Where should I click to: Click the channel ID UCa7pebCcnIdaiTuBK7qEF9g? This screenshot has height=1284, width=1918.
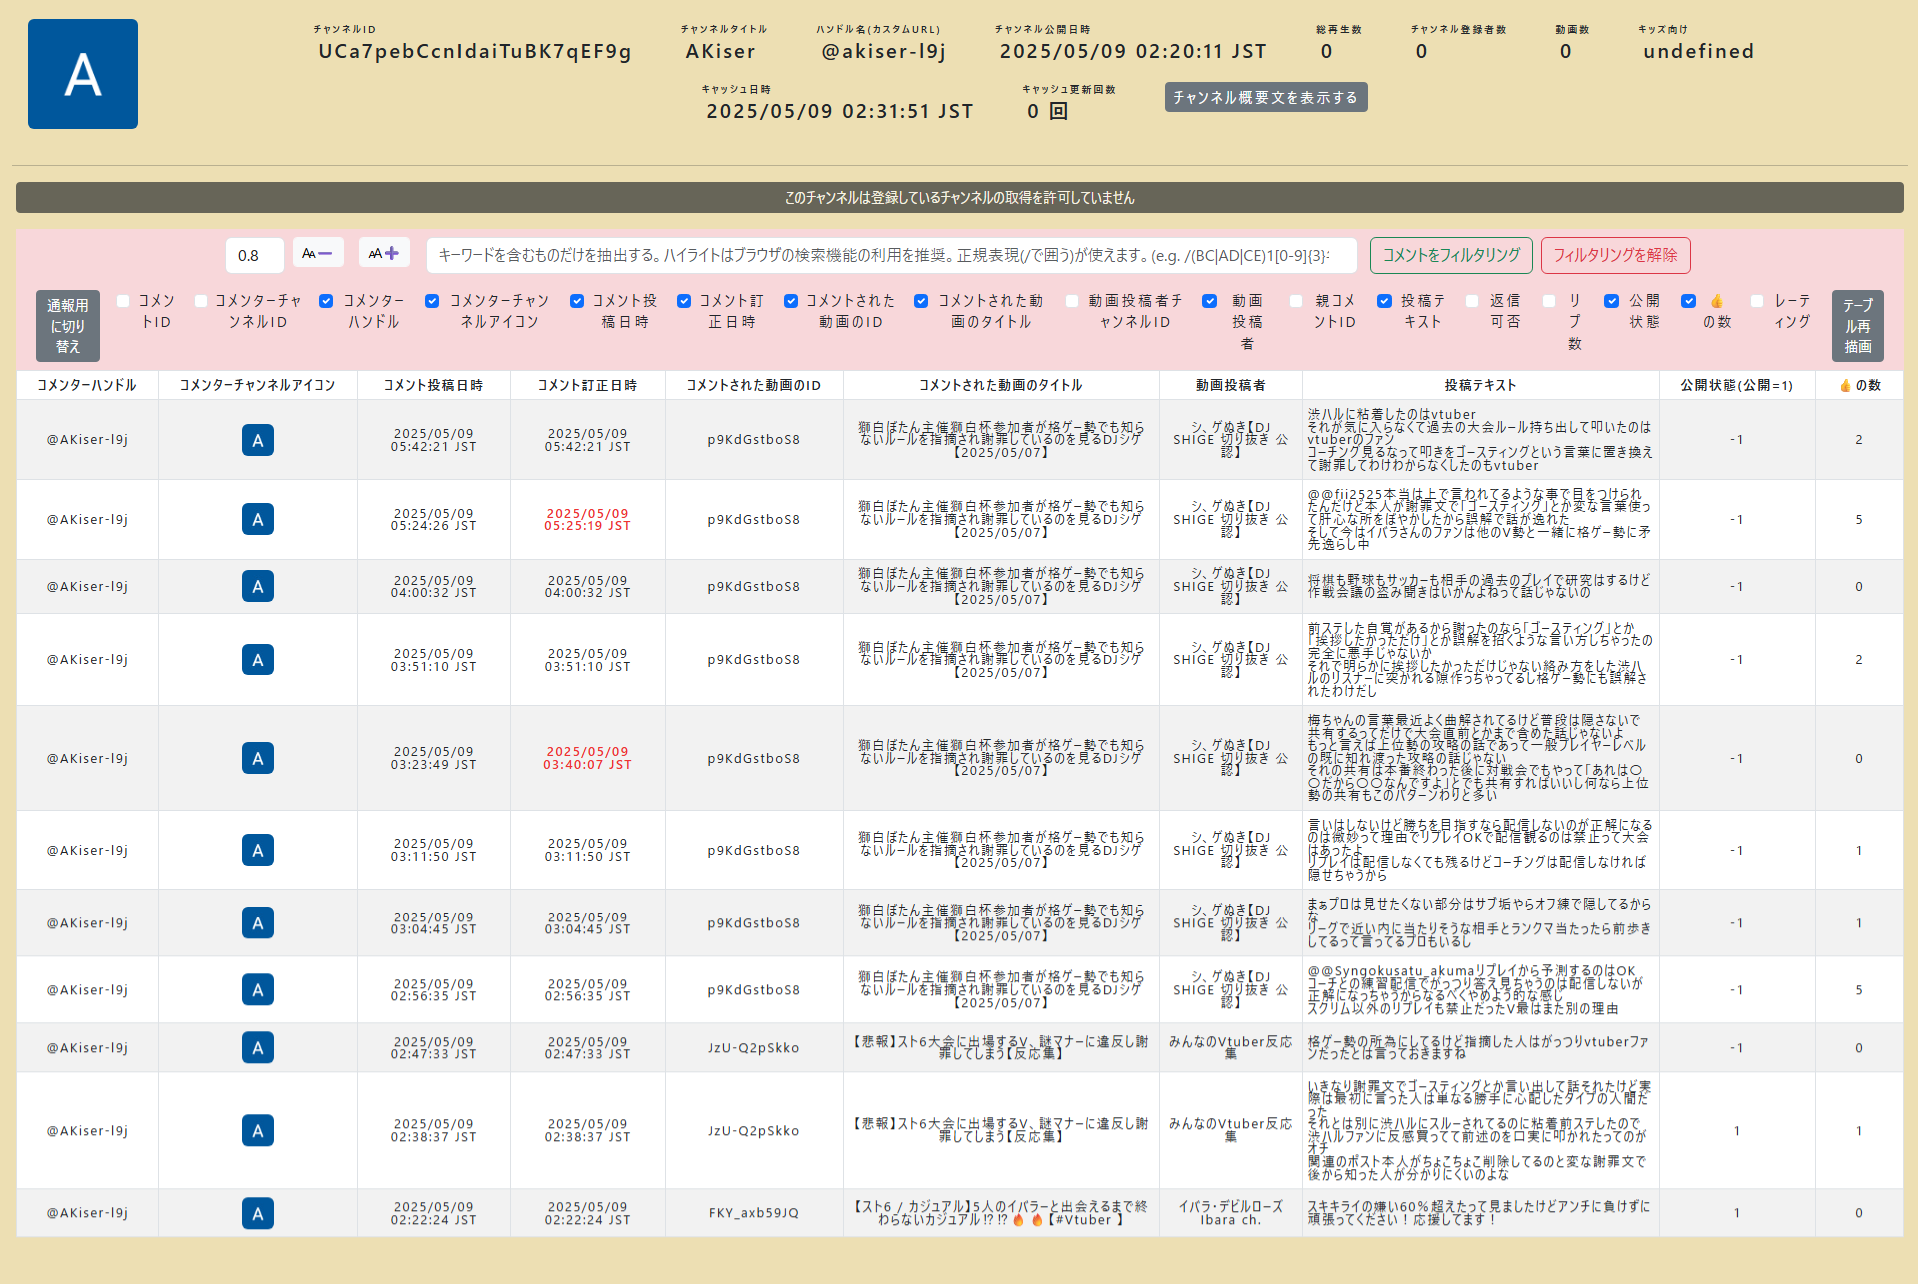click(x=475, y=51)
